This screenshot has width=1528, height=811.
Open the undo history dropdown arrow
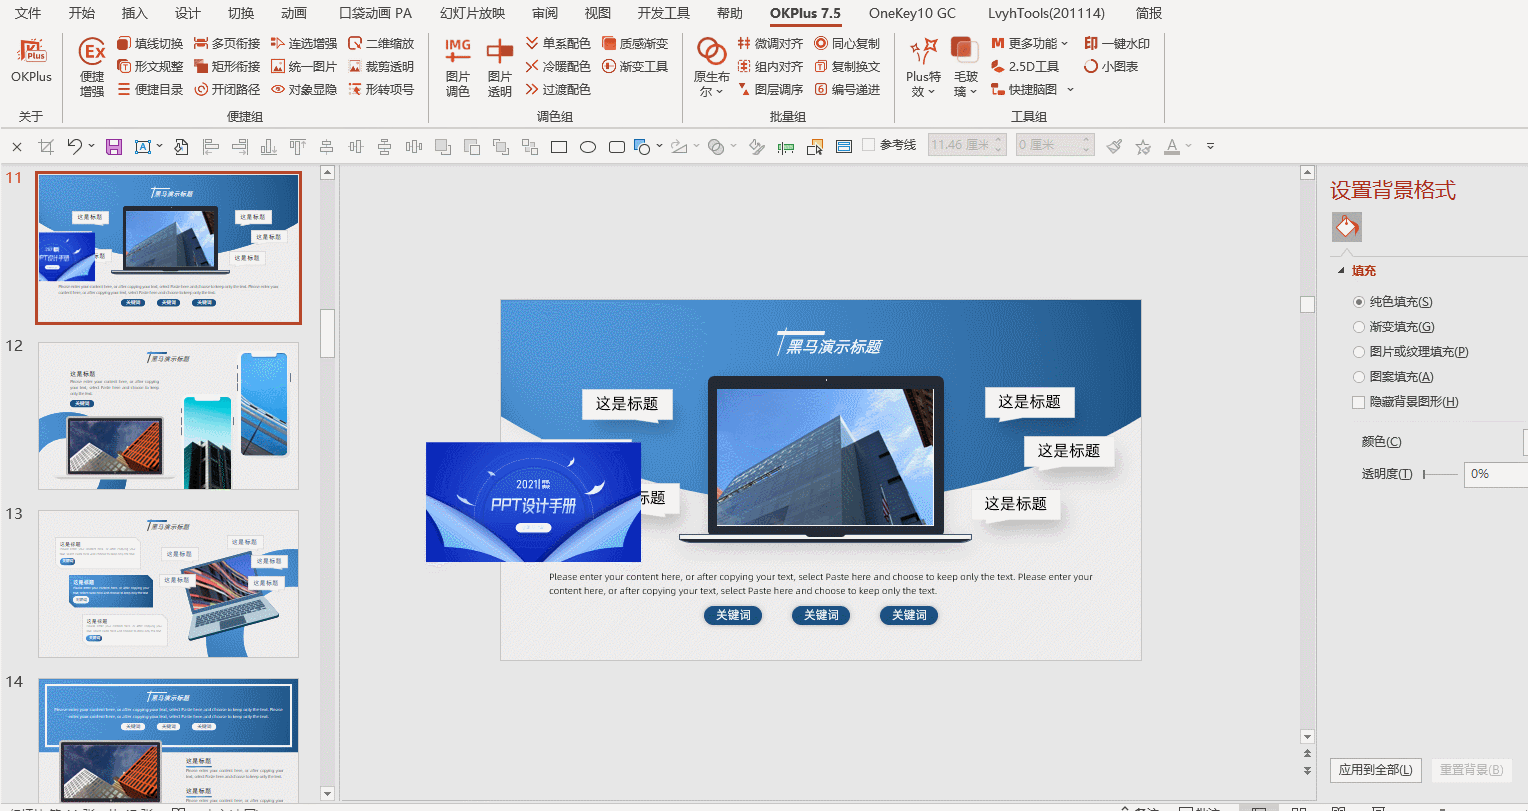[91, 146]
